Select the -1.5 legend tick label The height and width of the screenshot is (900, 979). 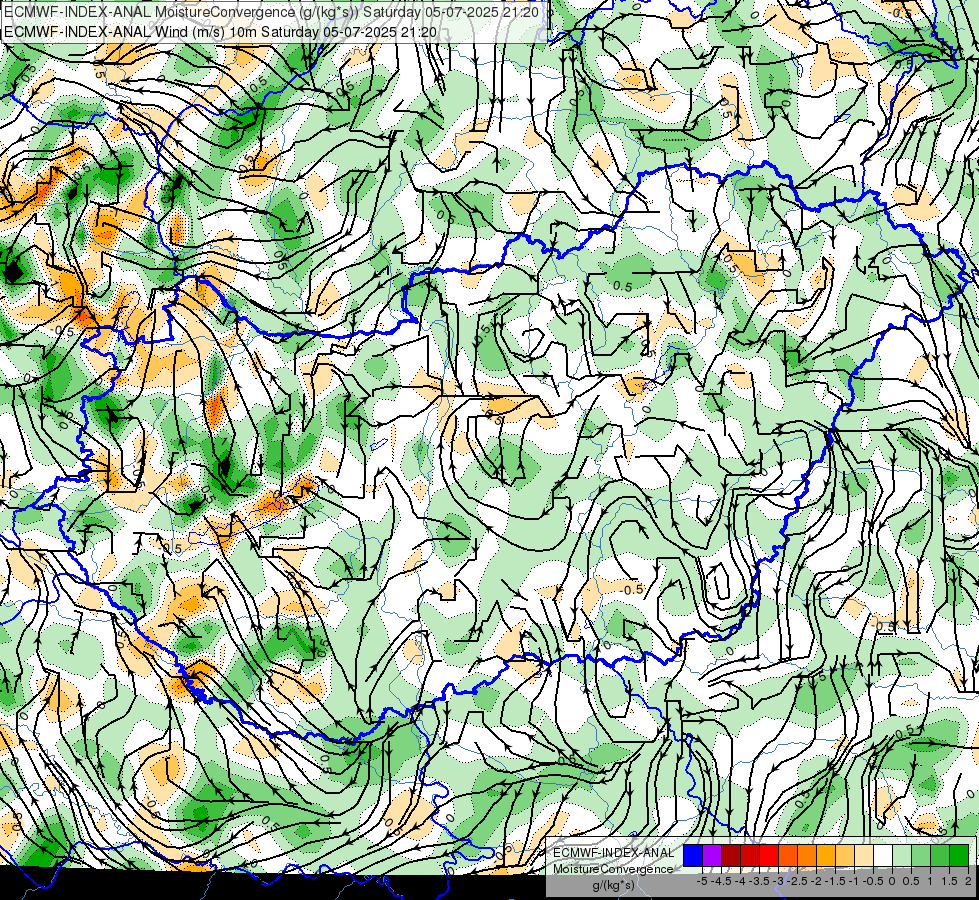[x=835, y=881]
